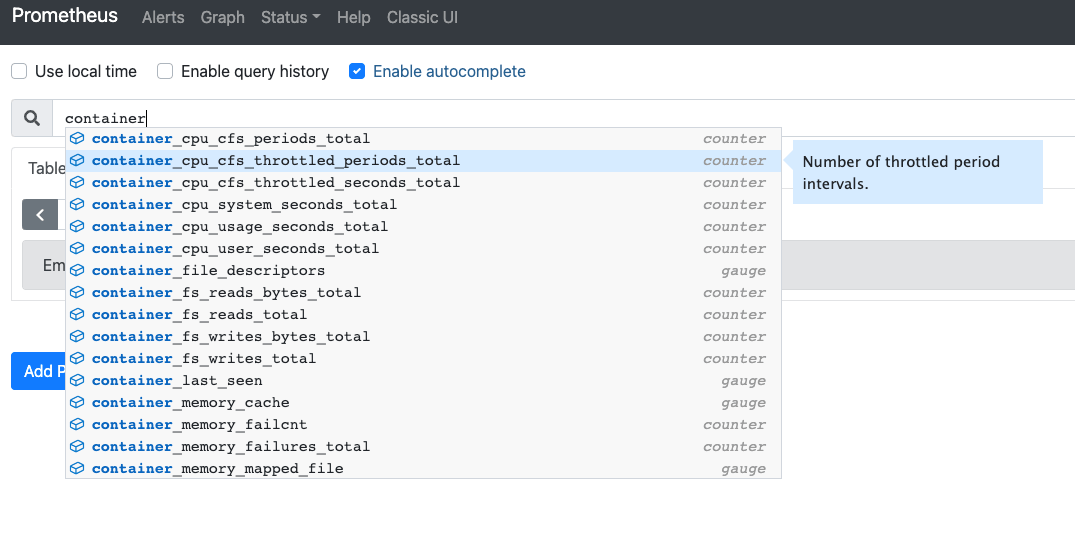Image resolution: width=1075 pixels, height=539 pixels.
Task: Enable the query history checkbox
Action: (x=165, y=71)
